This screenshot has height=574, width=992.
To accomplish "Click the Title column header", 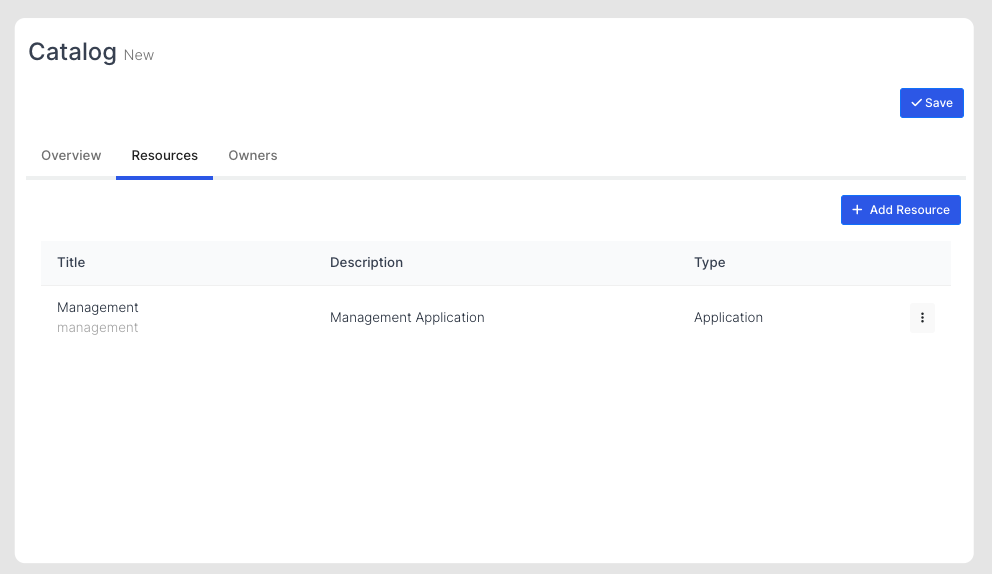I will pyautogui.click(x=71, y=263).
